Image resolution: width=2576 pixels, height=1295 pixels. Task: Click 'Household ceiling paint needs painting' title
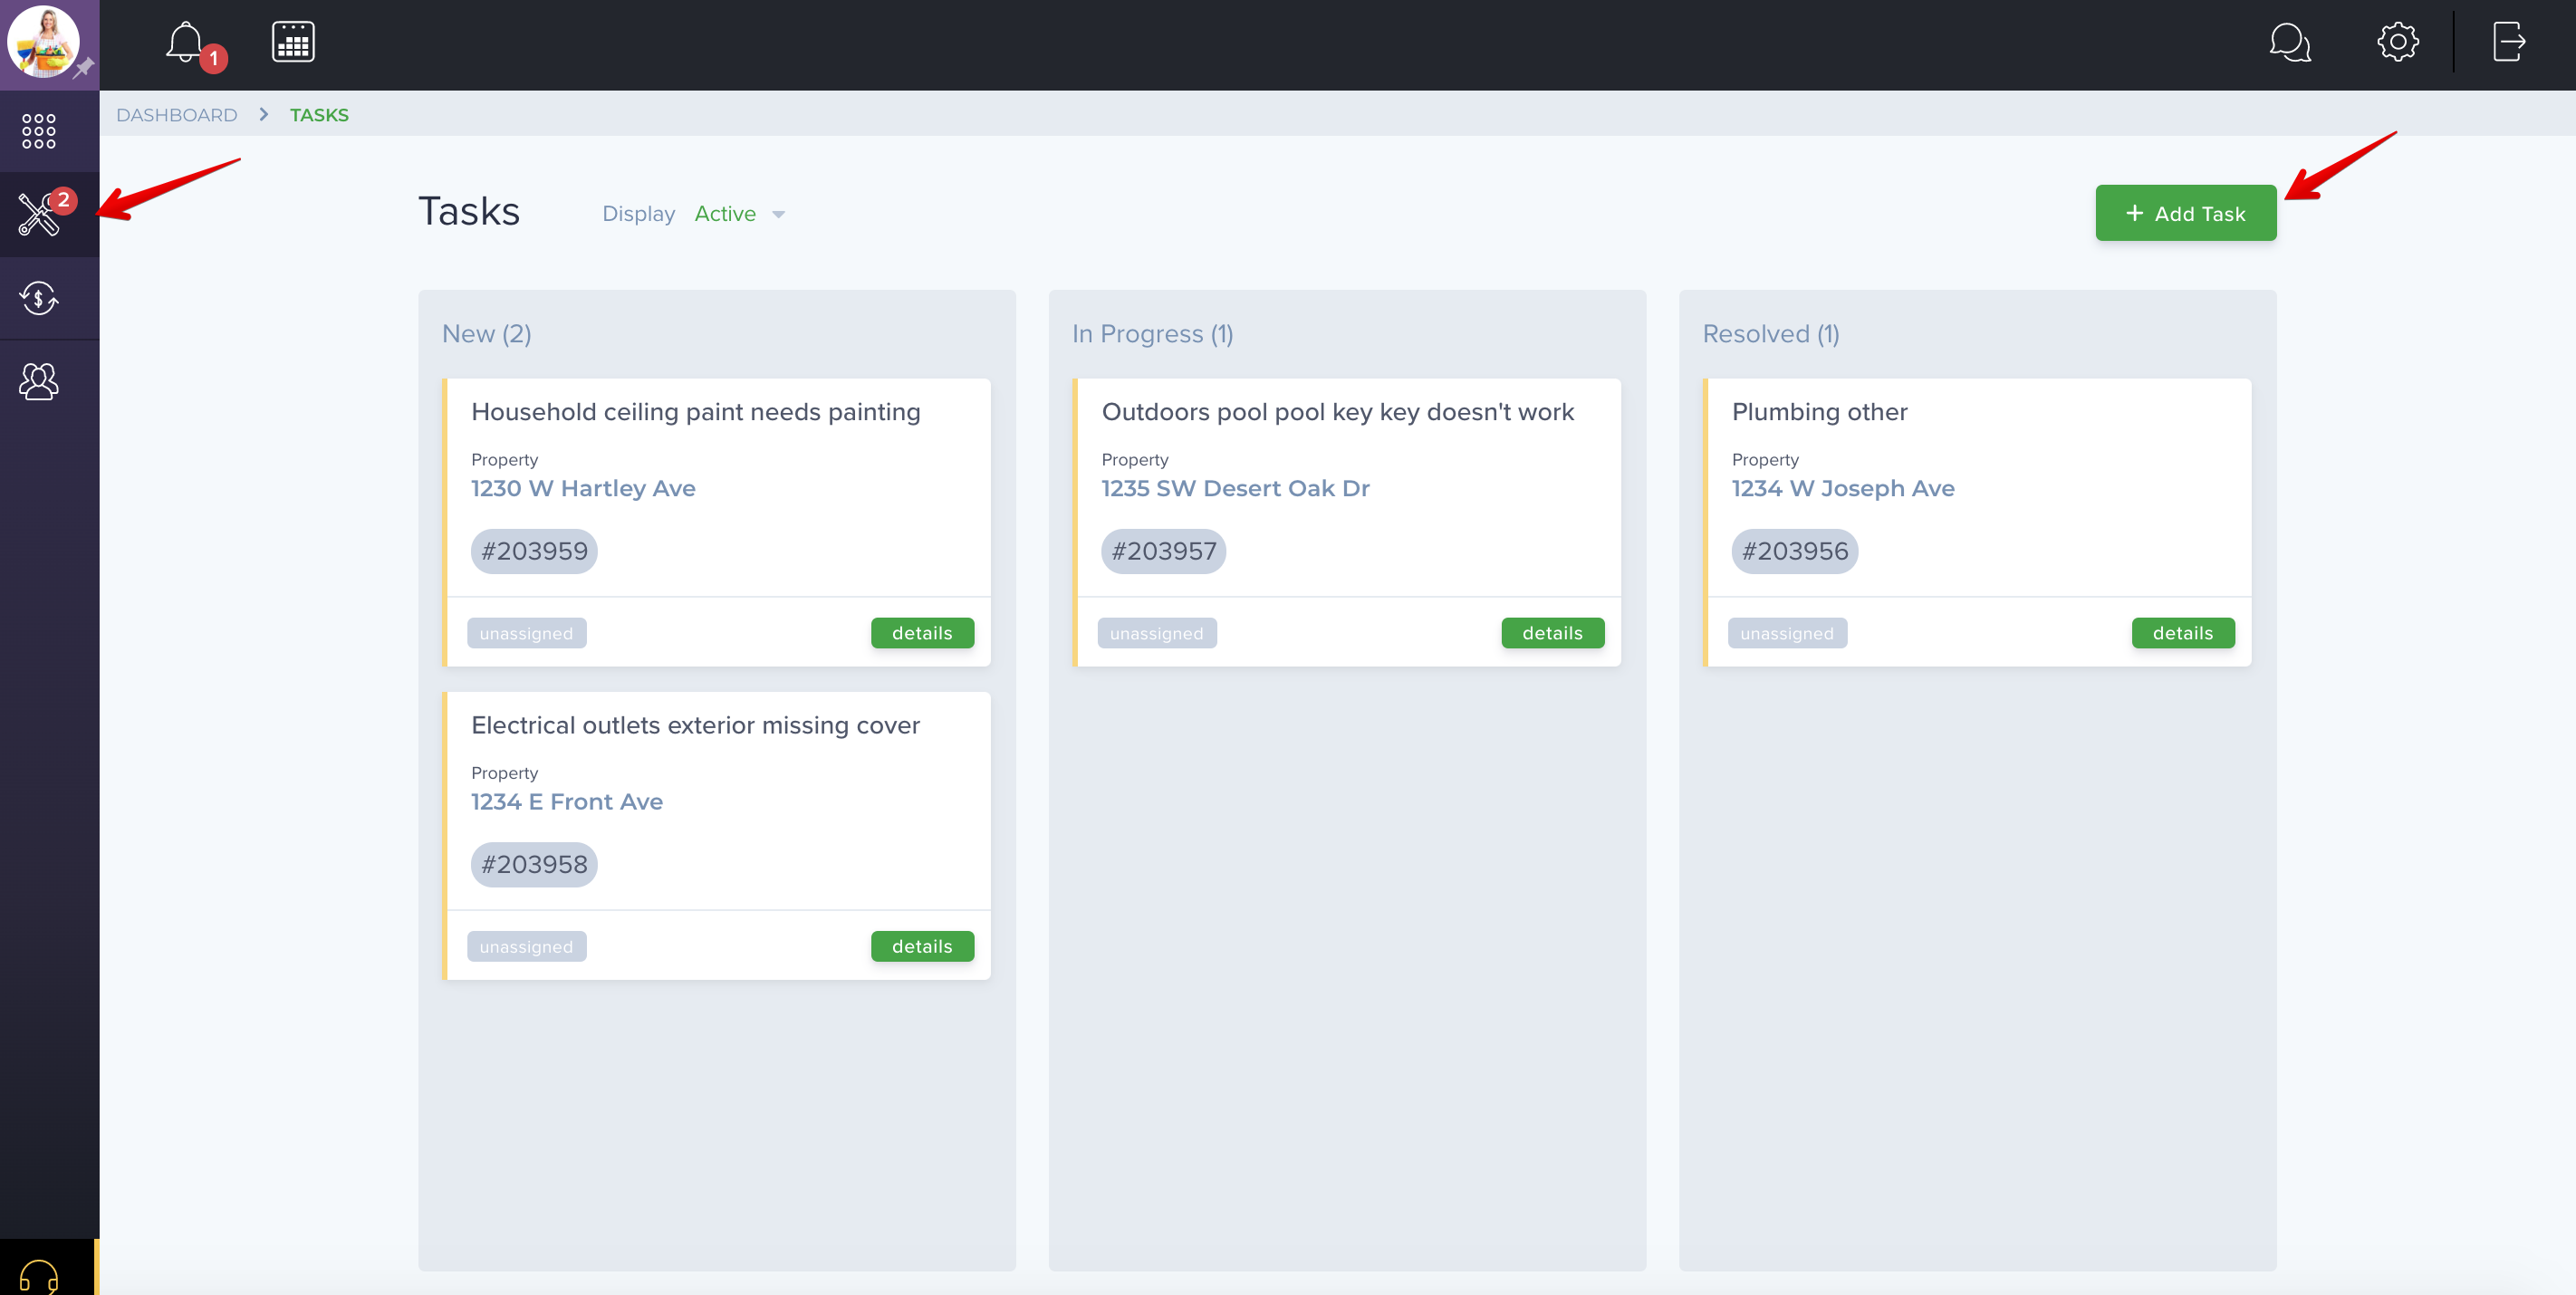click(696, 412)
